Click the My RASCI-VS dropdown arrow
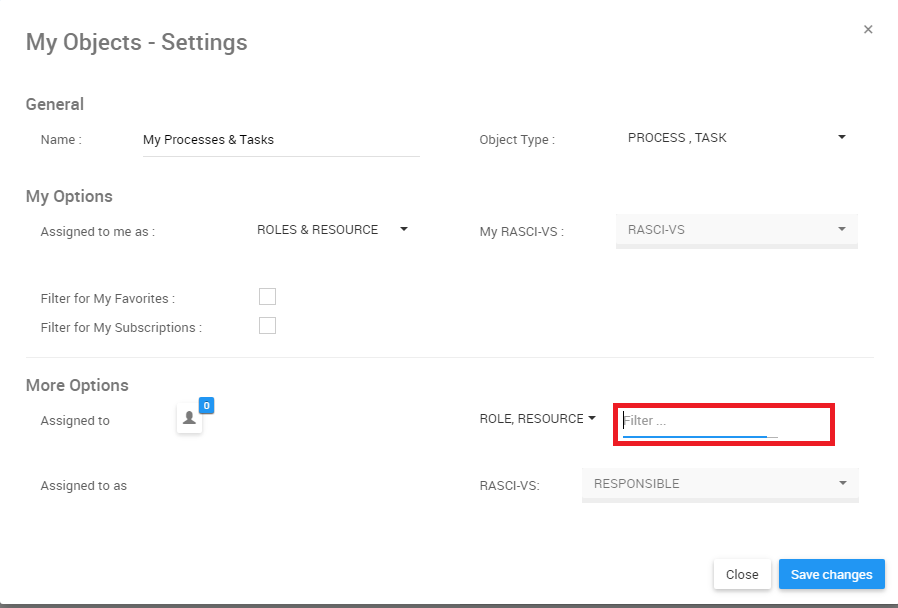This screenshot has height=608, width=898. [842, 229]
